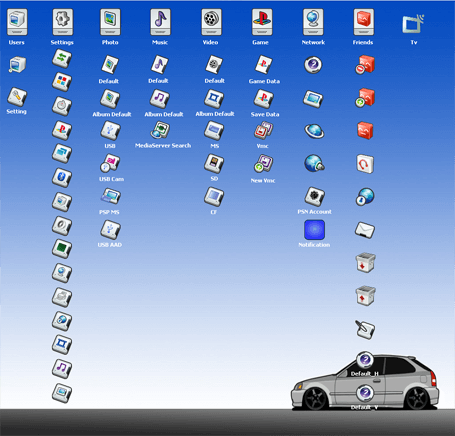Click the red friend icon with green plus
The image size is (455, 436).
click(x=365, y=97)
